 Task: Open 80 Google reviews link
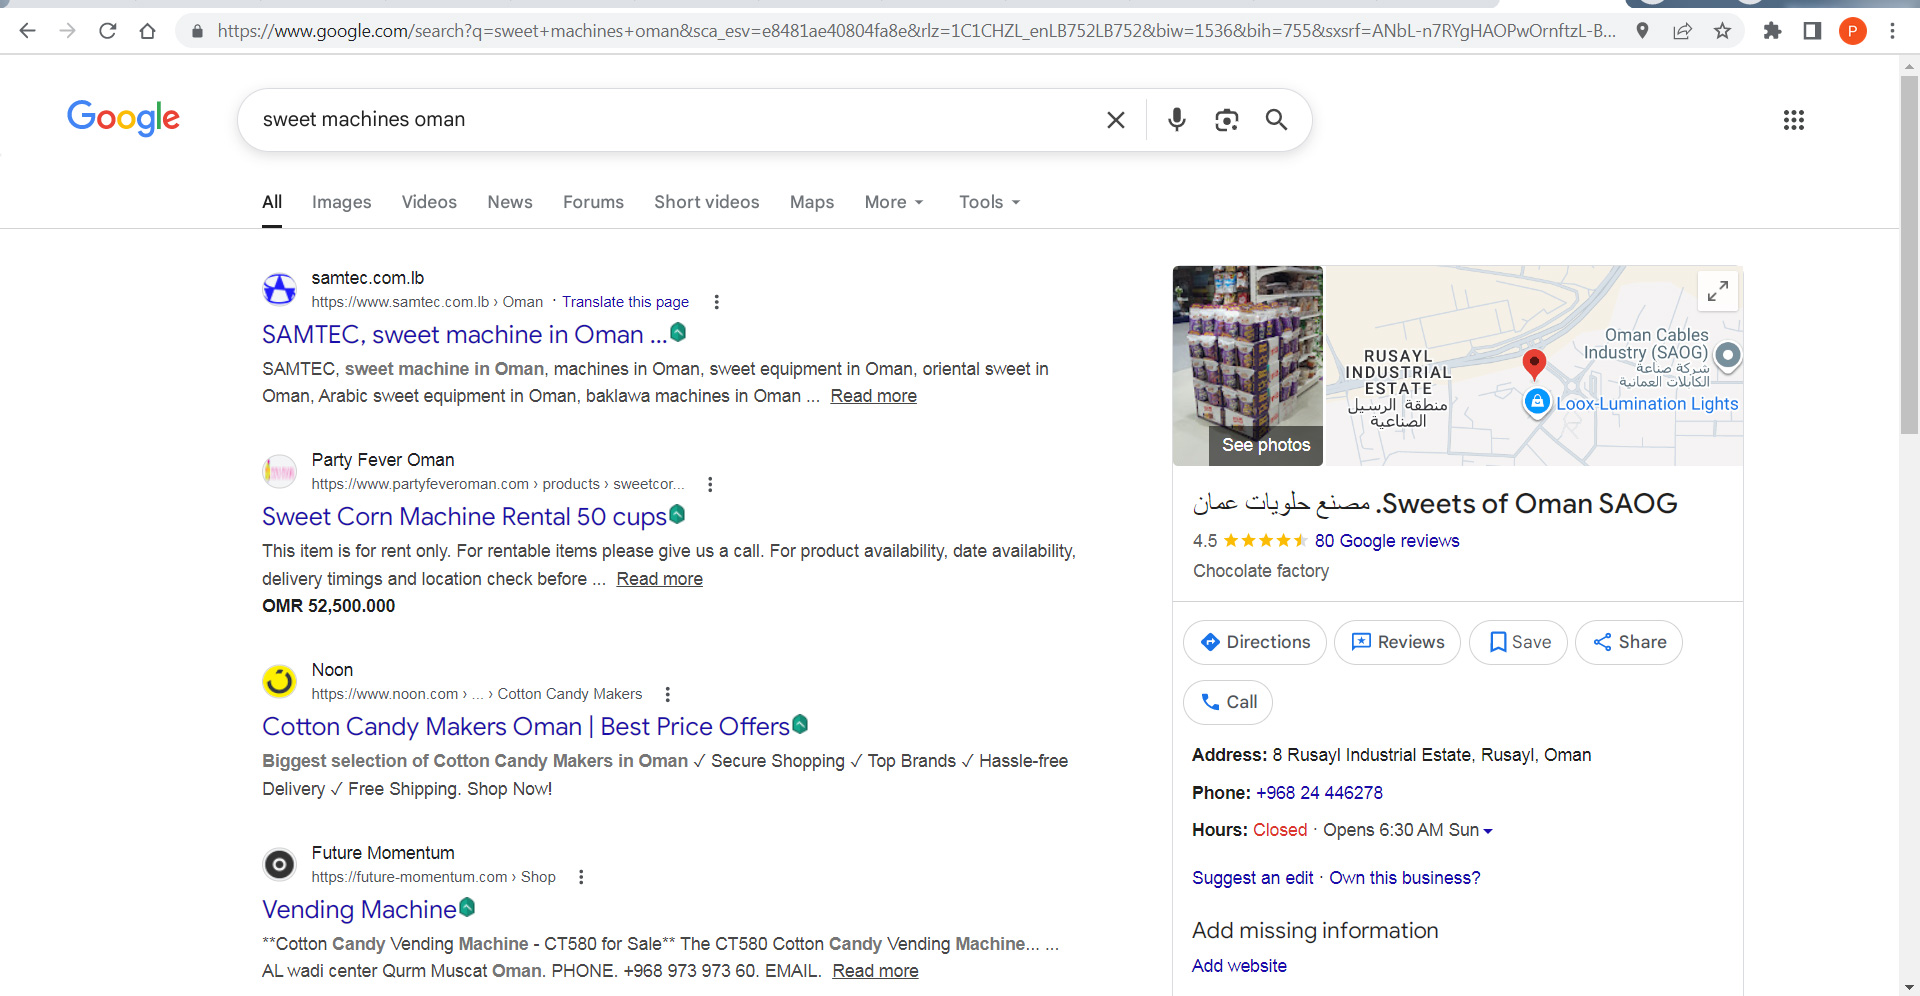click(1387, 541)
